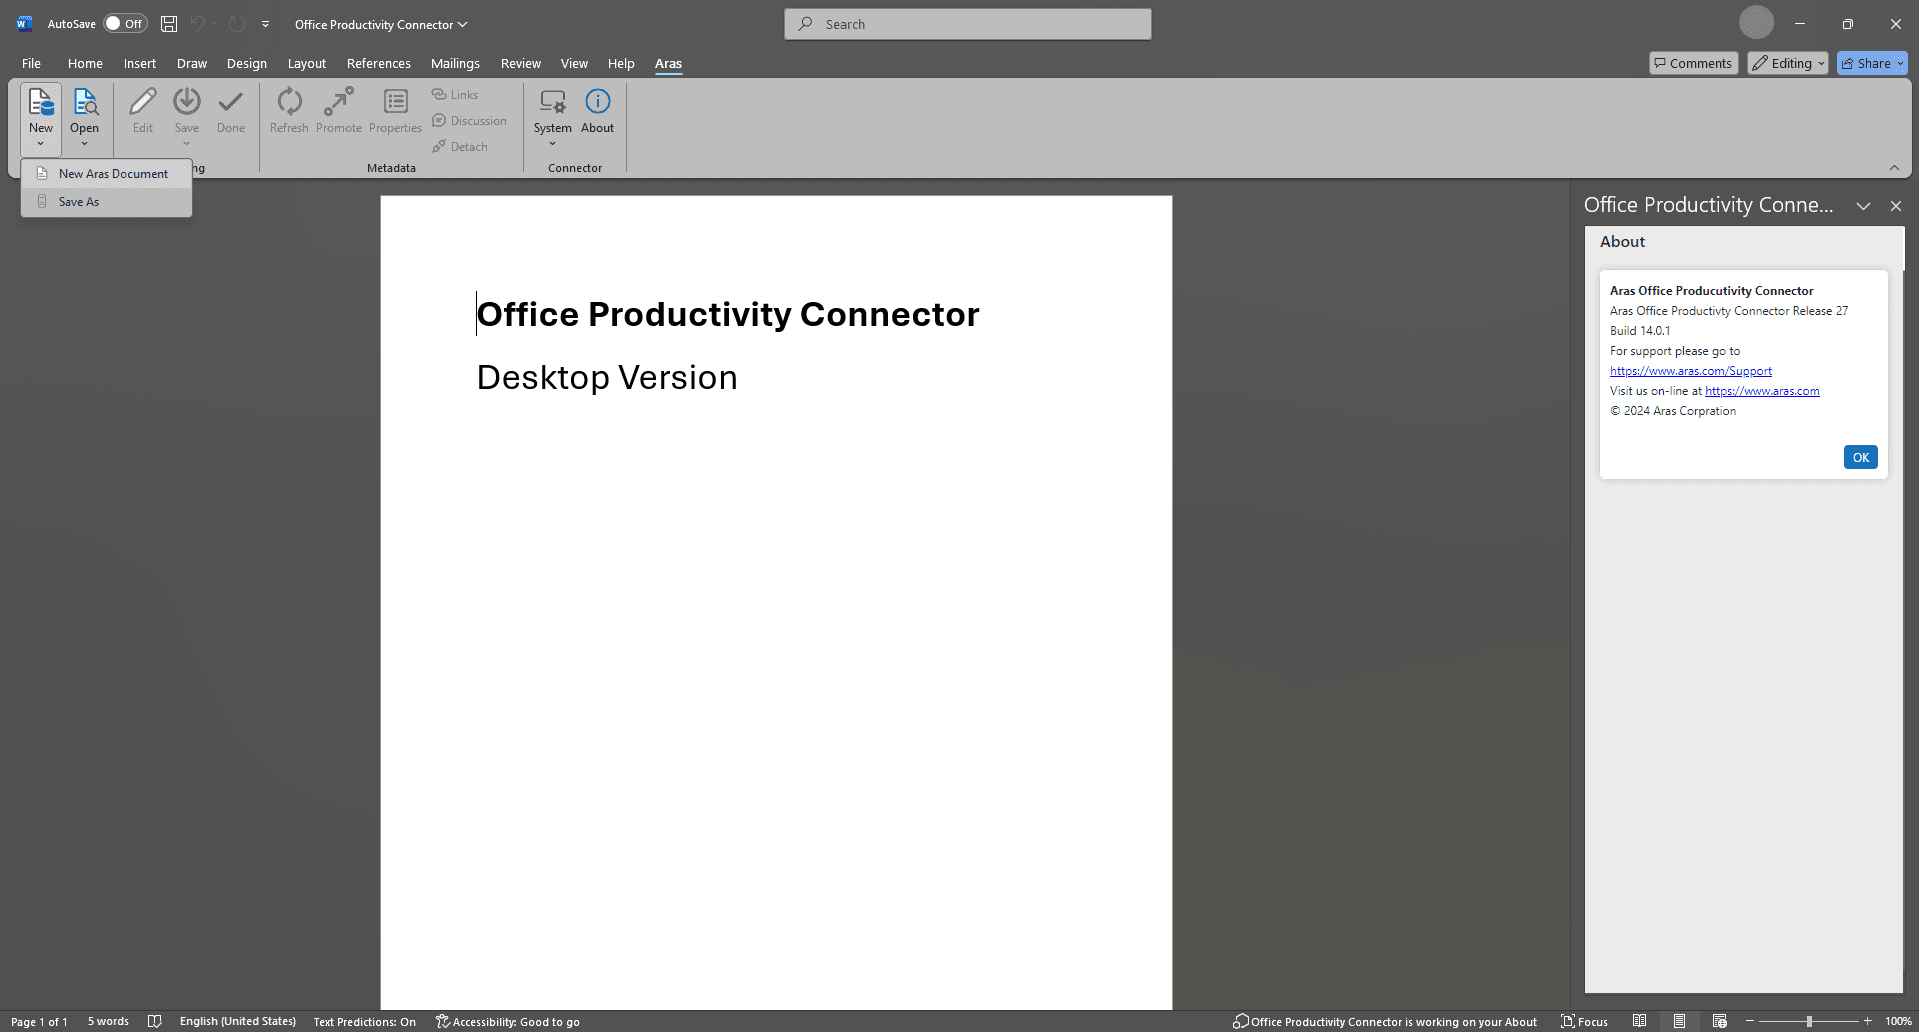Click English (United States) language indicator
The height and width of the screenshot is (1032, 1919).
click(238, 1021)
